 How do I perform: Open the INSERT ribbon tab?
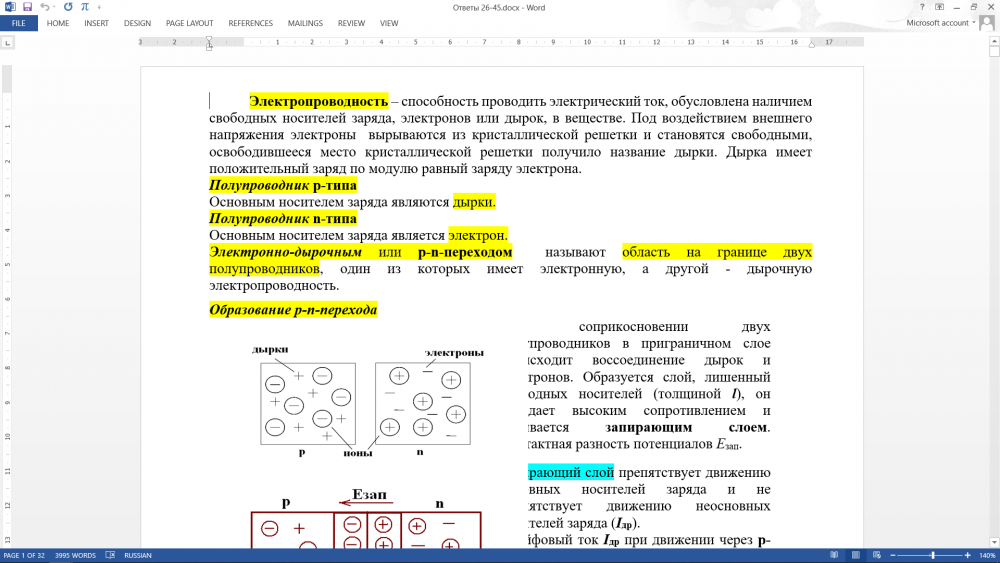click(96, 23)
